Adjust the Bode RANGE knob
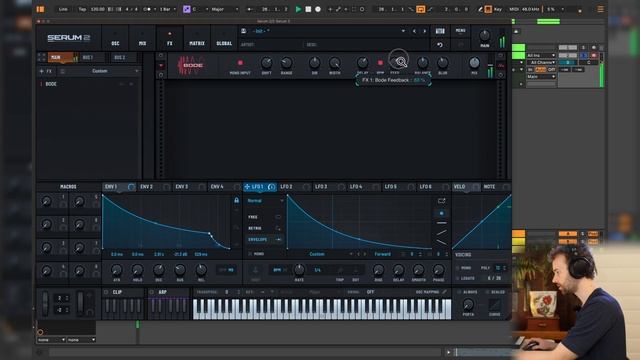640x360 pixels. click(x=287, y=63)
